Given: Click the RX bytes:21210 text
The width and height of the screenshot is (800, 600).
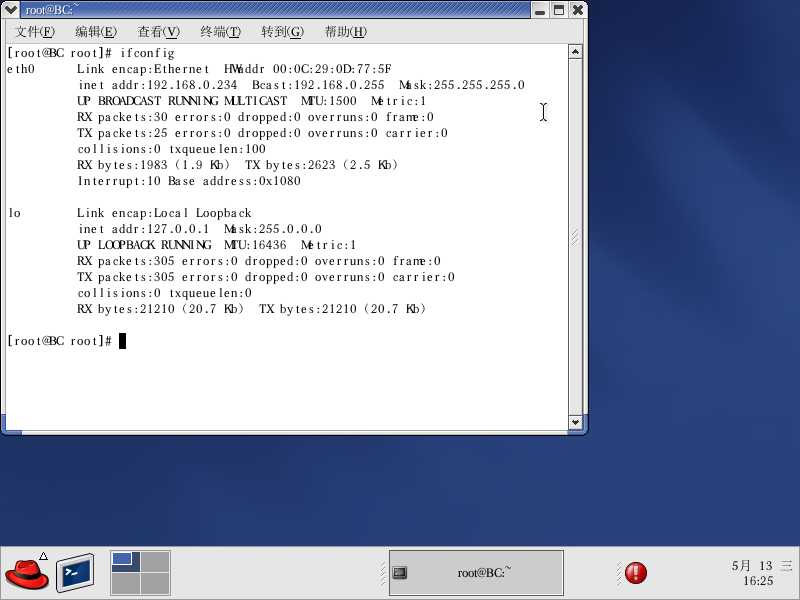Looking at the screenshot, I should click(x=126, y=309).
